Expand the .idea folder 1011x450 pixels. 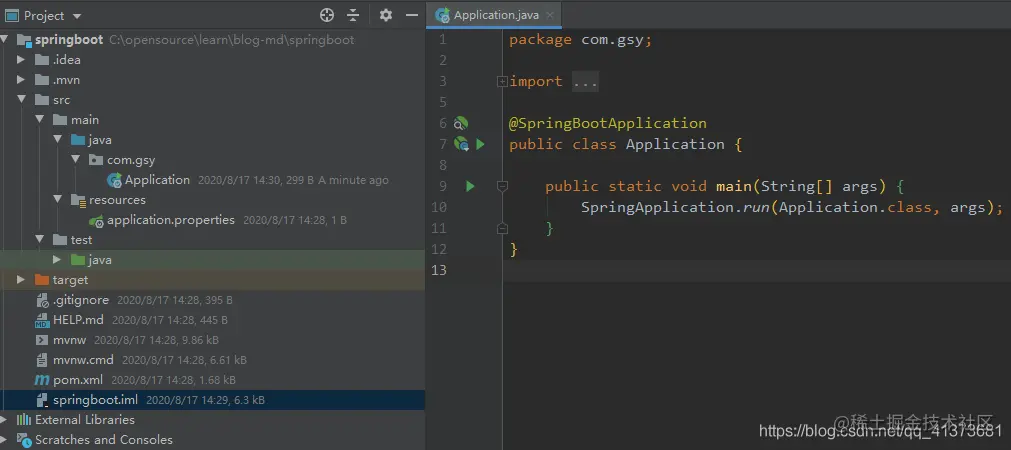click(21, 60)
